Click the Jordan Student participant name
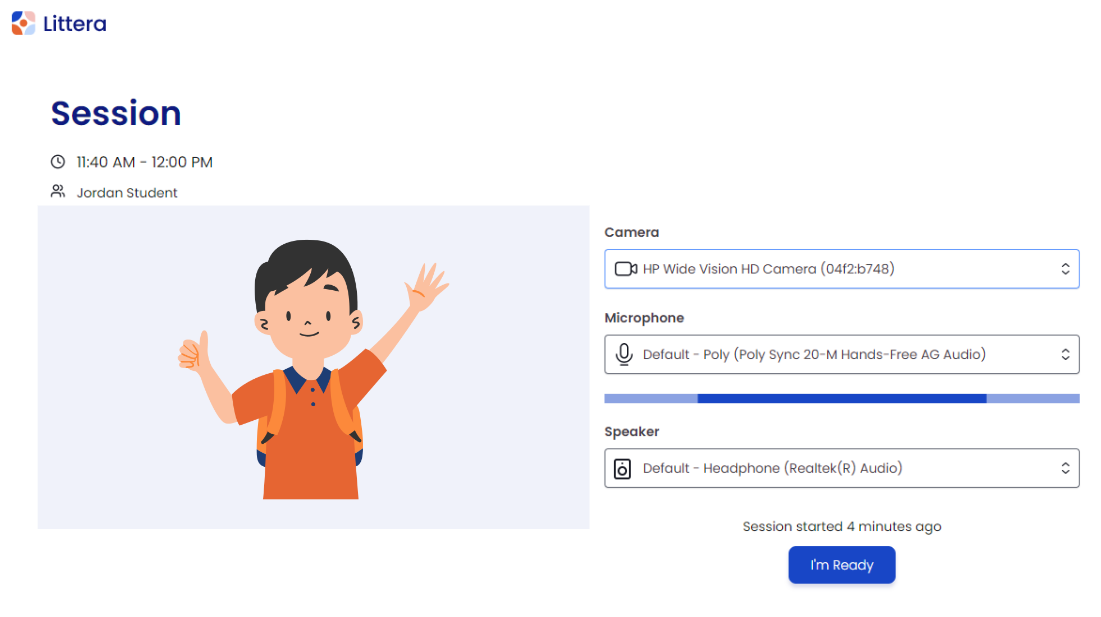 tap(127, 192)
